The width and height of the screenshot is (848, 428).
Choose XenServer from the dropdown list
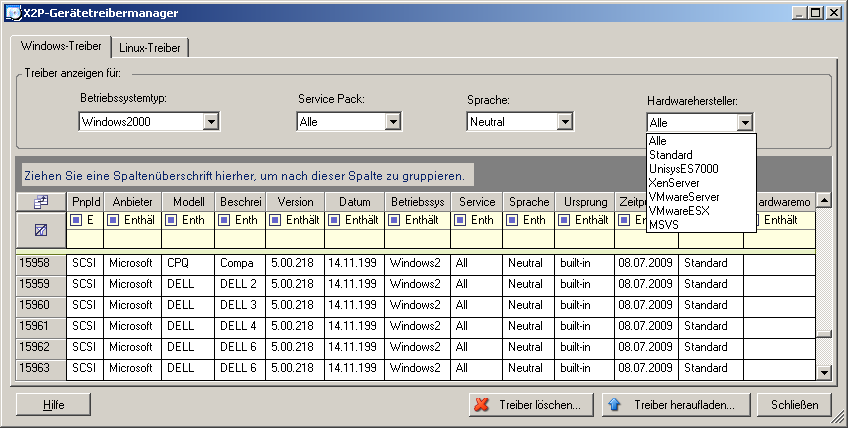[x=701, y=183]
